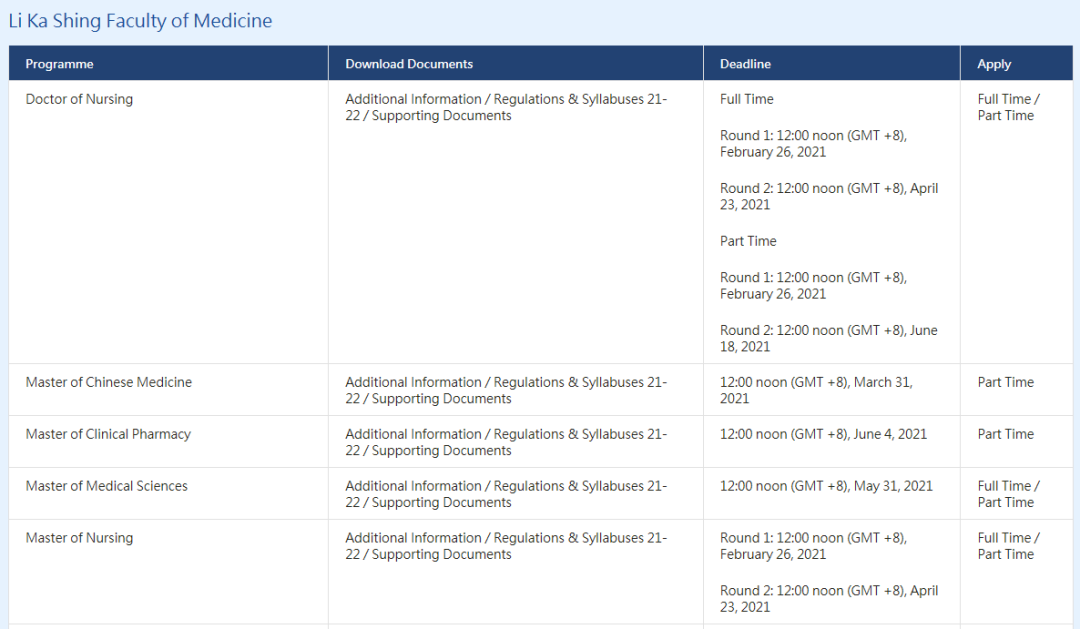Open Additional Information for Doctor of Nursing
Screen dimensions: 1080x629
413,99
